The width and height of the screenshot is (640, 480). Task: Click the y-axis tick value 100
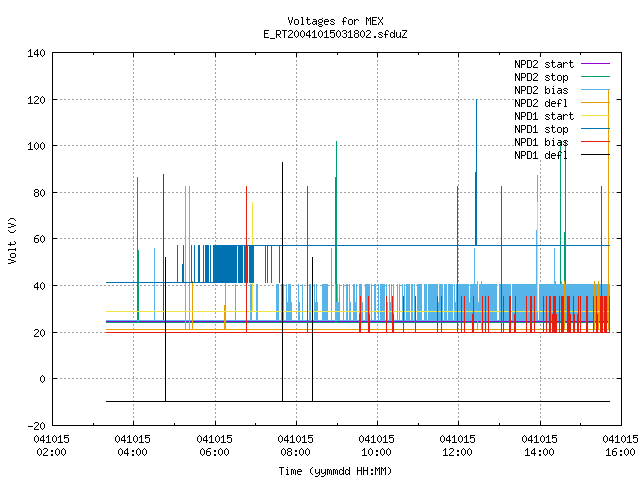point(36,146)
